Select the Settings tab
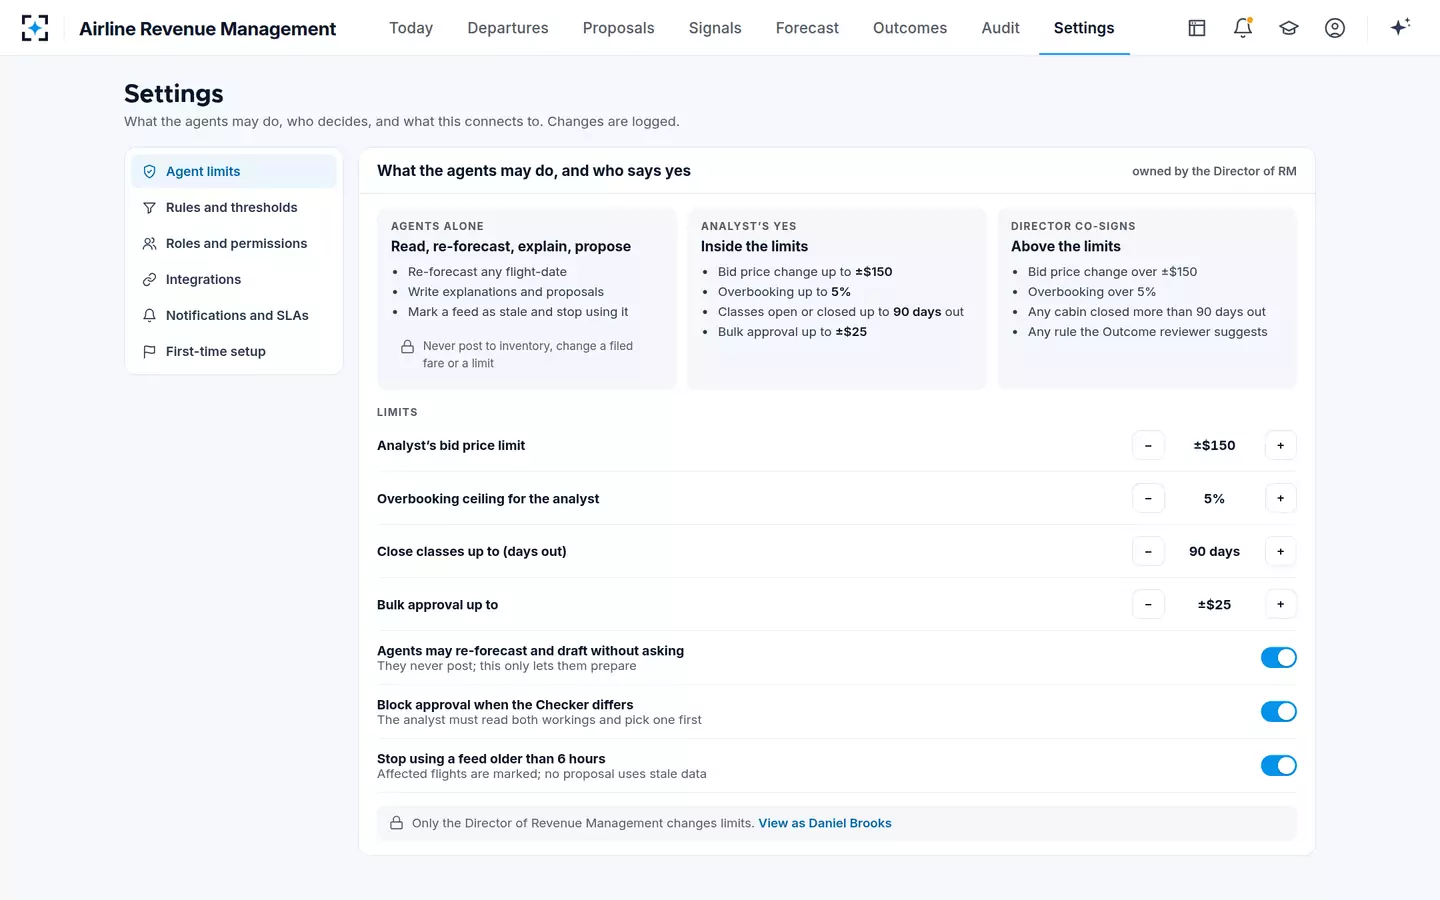The width and height of the screenshot is (1440, 900). click(1084, 28)
